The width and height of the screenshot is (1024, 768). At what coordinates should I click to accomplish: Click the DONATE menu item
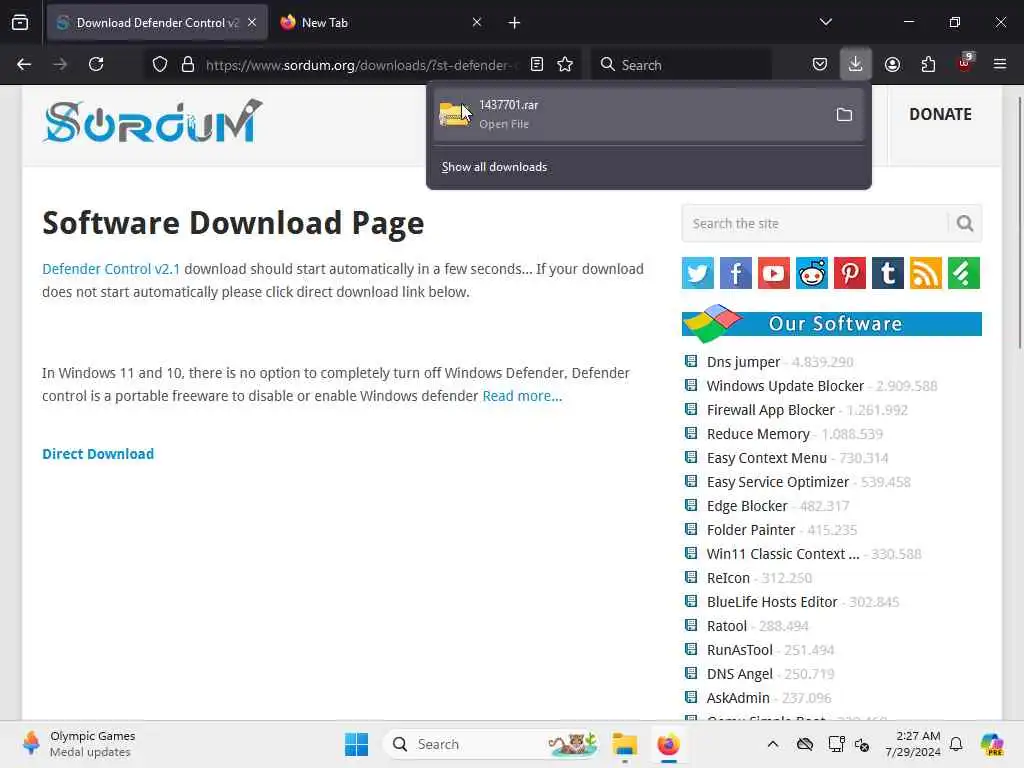(x=940, y=114)
